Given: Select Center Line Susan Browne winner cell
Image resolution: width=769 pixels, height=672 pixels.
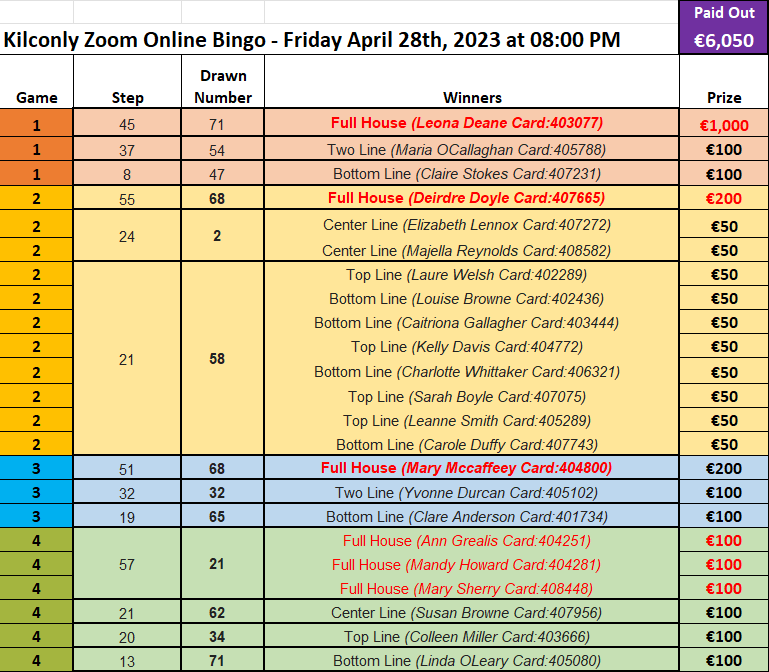Looking at the screenshot, I should (x=472, y=612).
